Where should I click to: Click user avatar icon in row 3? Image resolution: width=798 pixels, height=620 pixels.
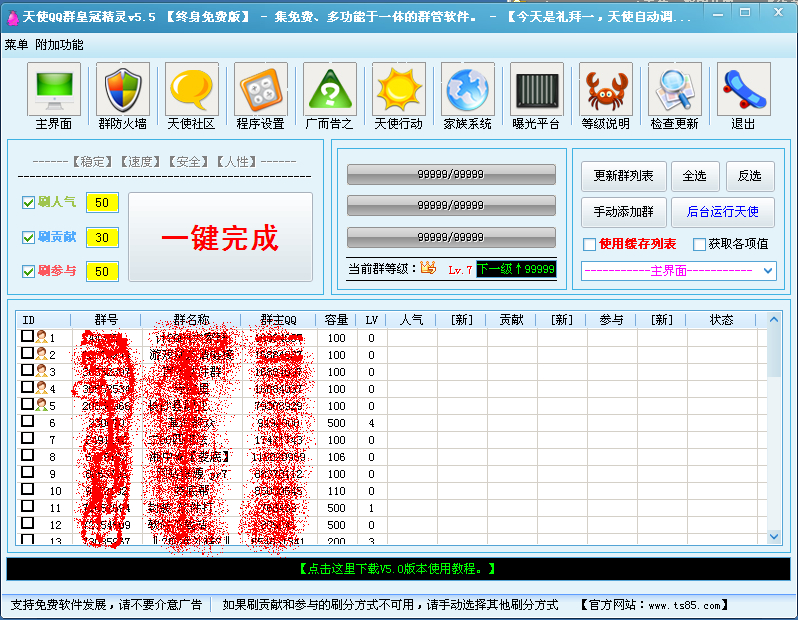[42, 371]
